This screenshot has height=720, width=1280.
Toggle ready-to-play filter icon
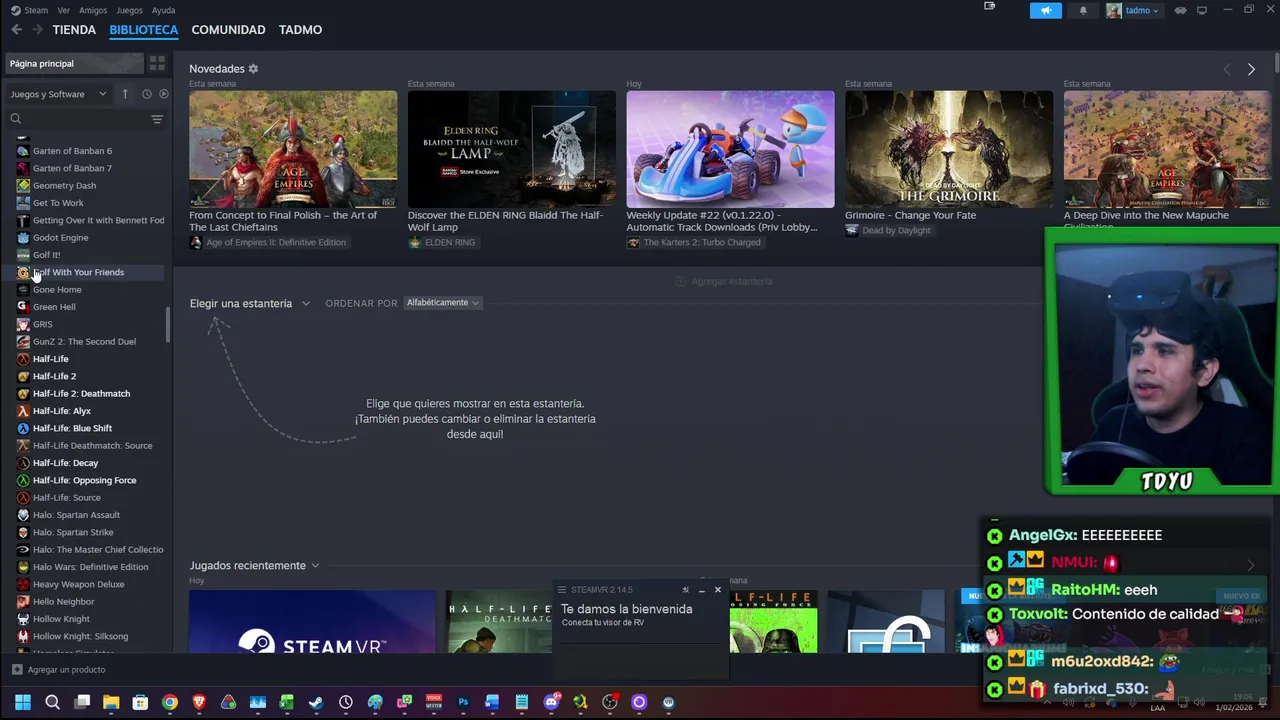coord(164,94)
